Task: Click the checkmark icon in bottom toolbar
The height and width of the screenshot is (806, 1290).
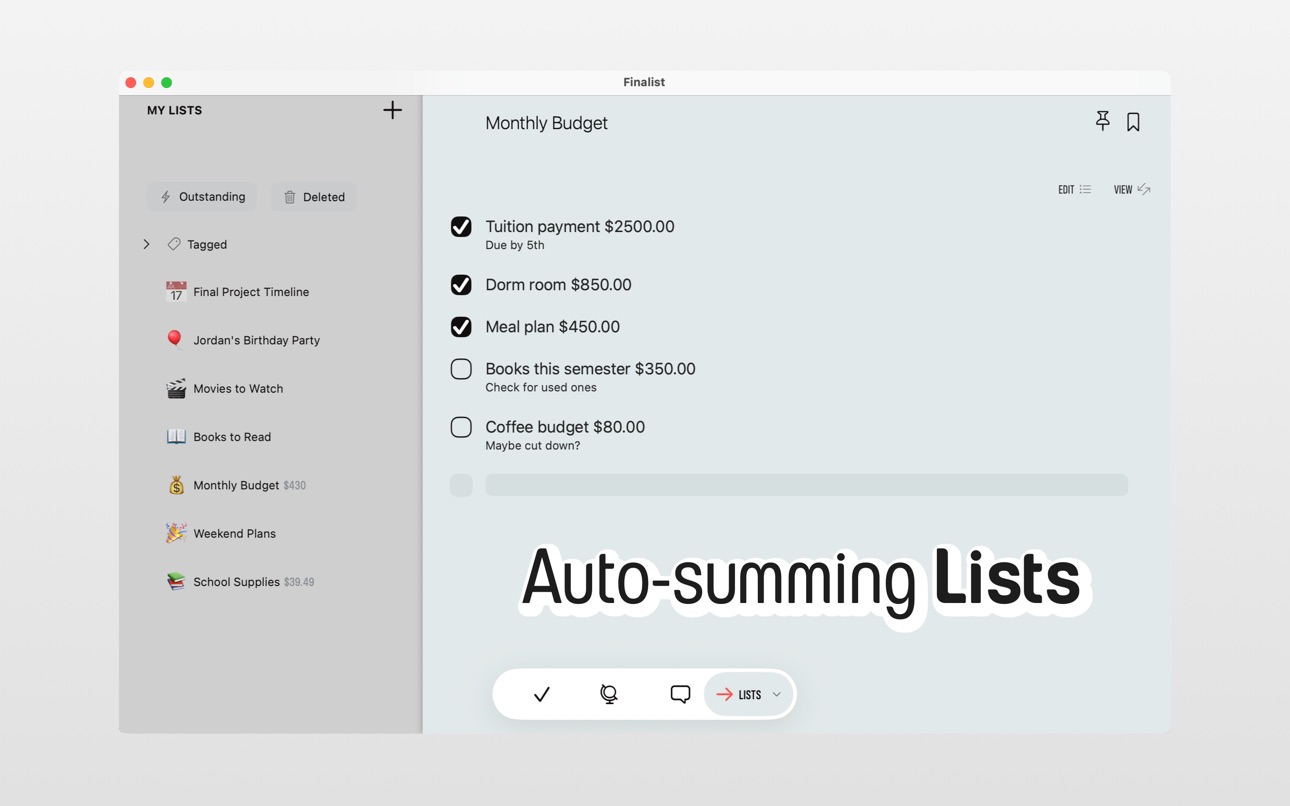Action: coord(542,694)
